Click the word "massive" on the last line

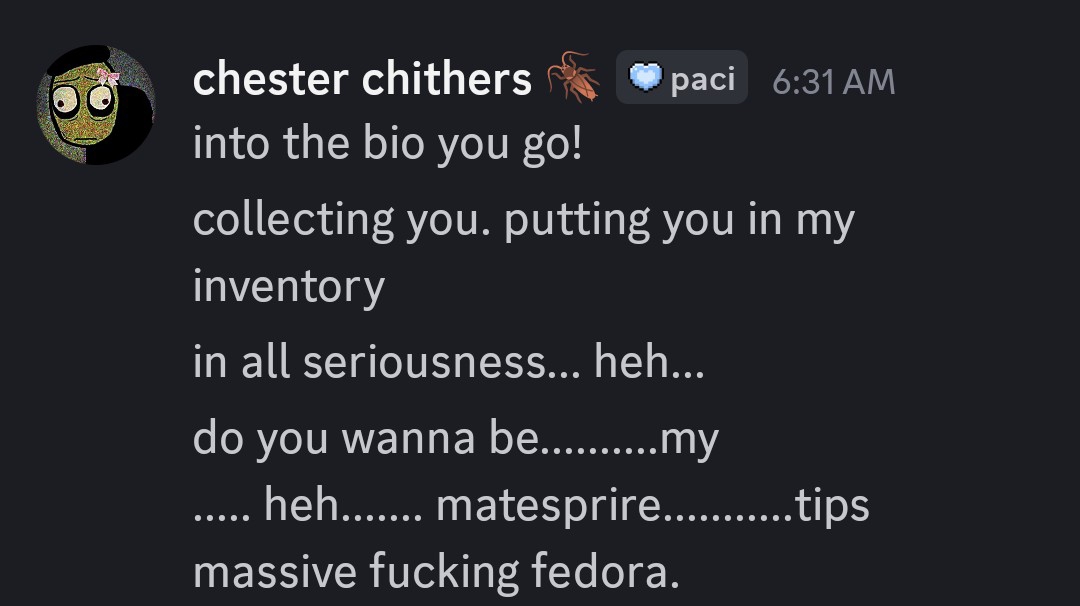click(275, 571)
